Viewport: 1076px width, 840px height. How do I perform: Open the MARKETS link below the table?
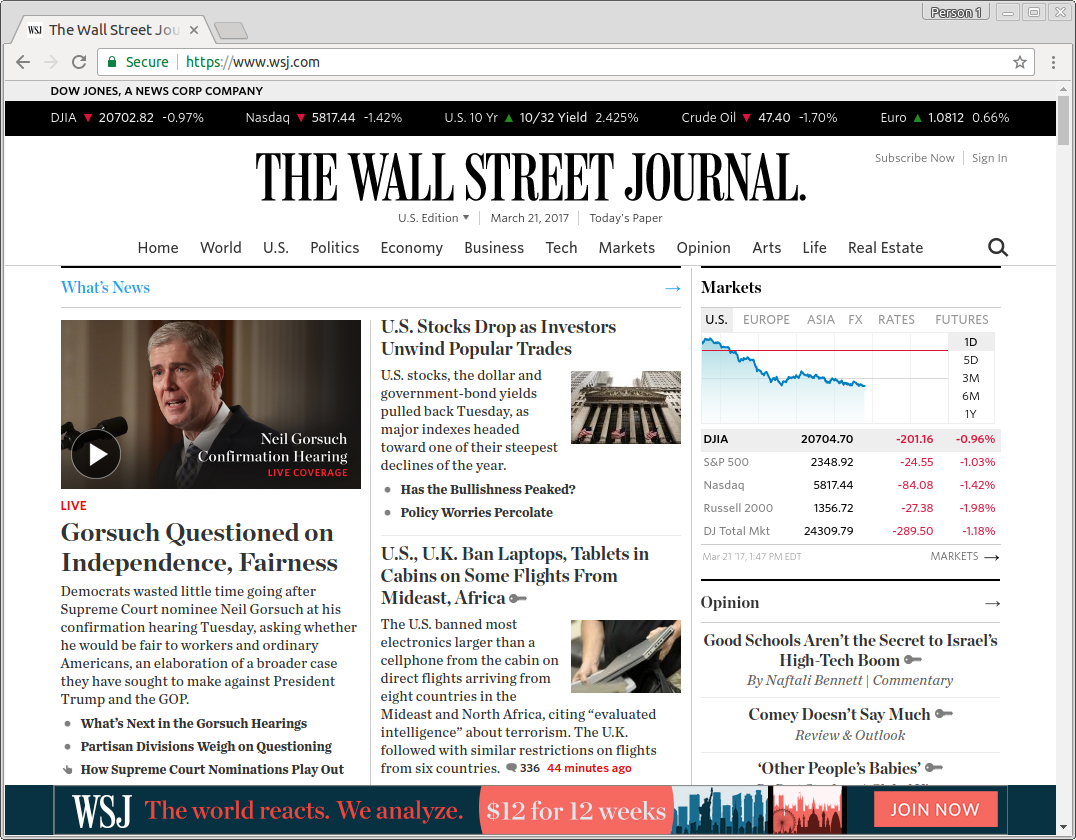964,557
